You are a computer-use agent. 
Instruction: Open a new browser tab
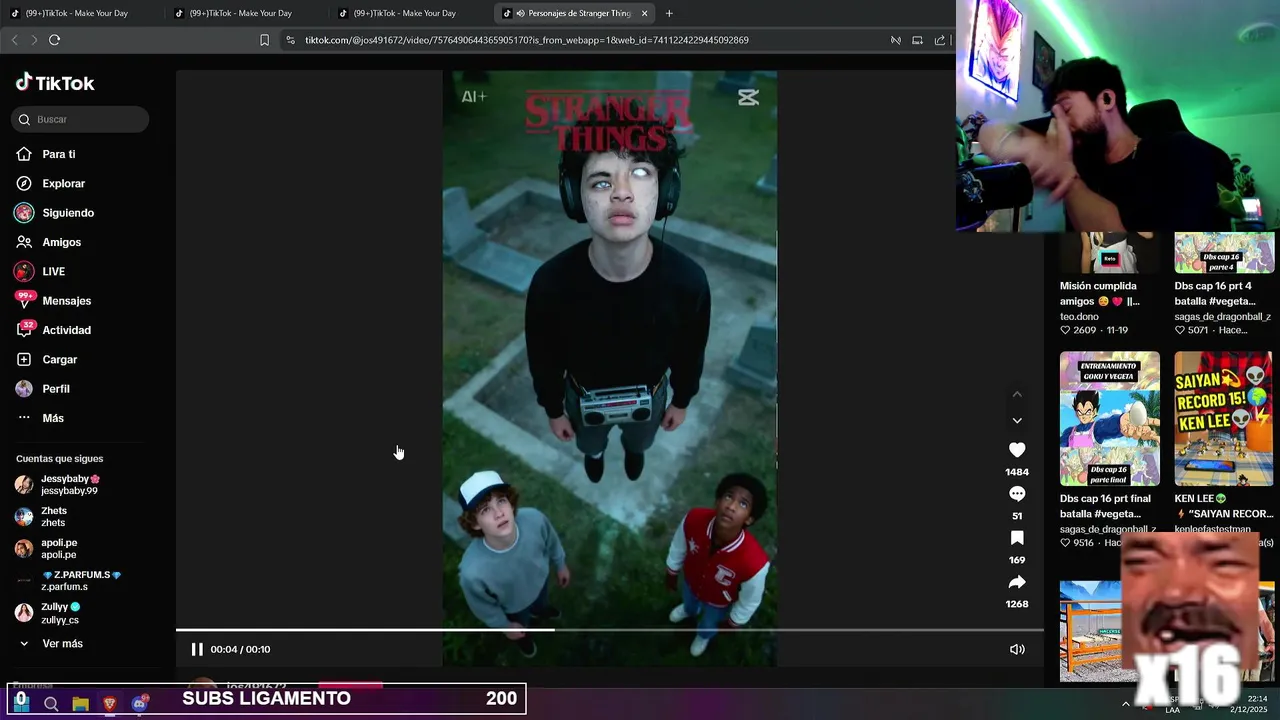669,13
